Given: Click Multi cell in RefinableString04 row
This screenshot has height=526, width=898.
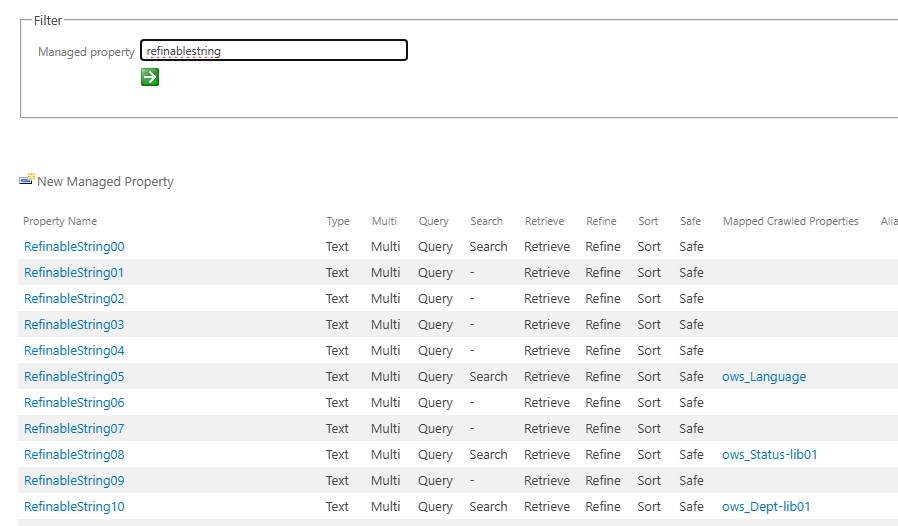Looking at the screenshot, I should 385,351.
